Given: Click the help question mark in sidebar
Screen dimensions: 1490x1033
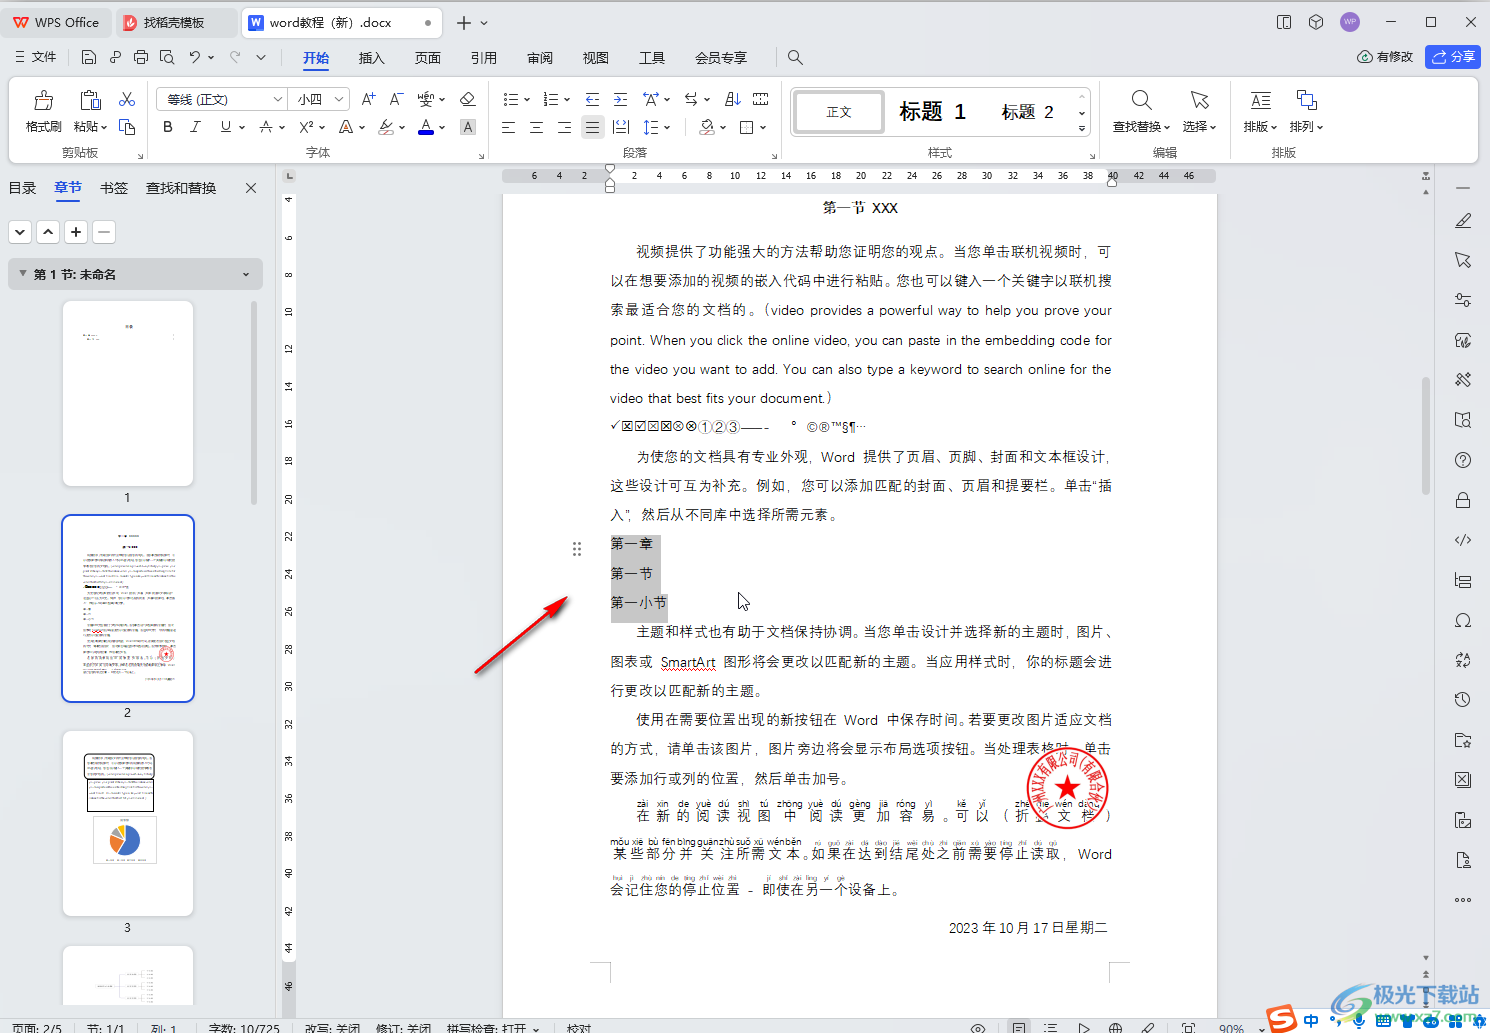Looking at the screenshot, I should 1463,460.
